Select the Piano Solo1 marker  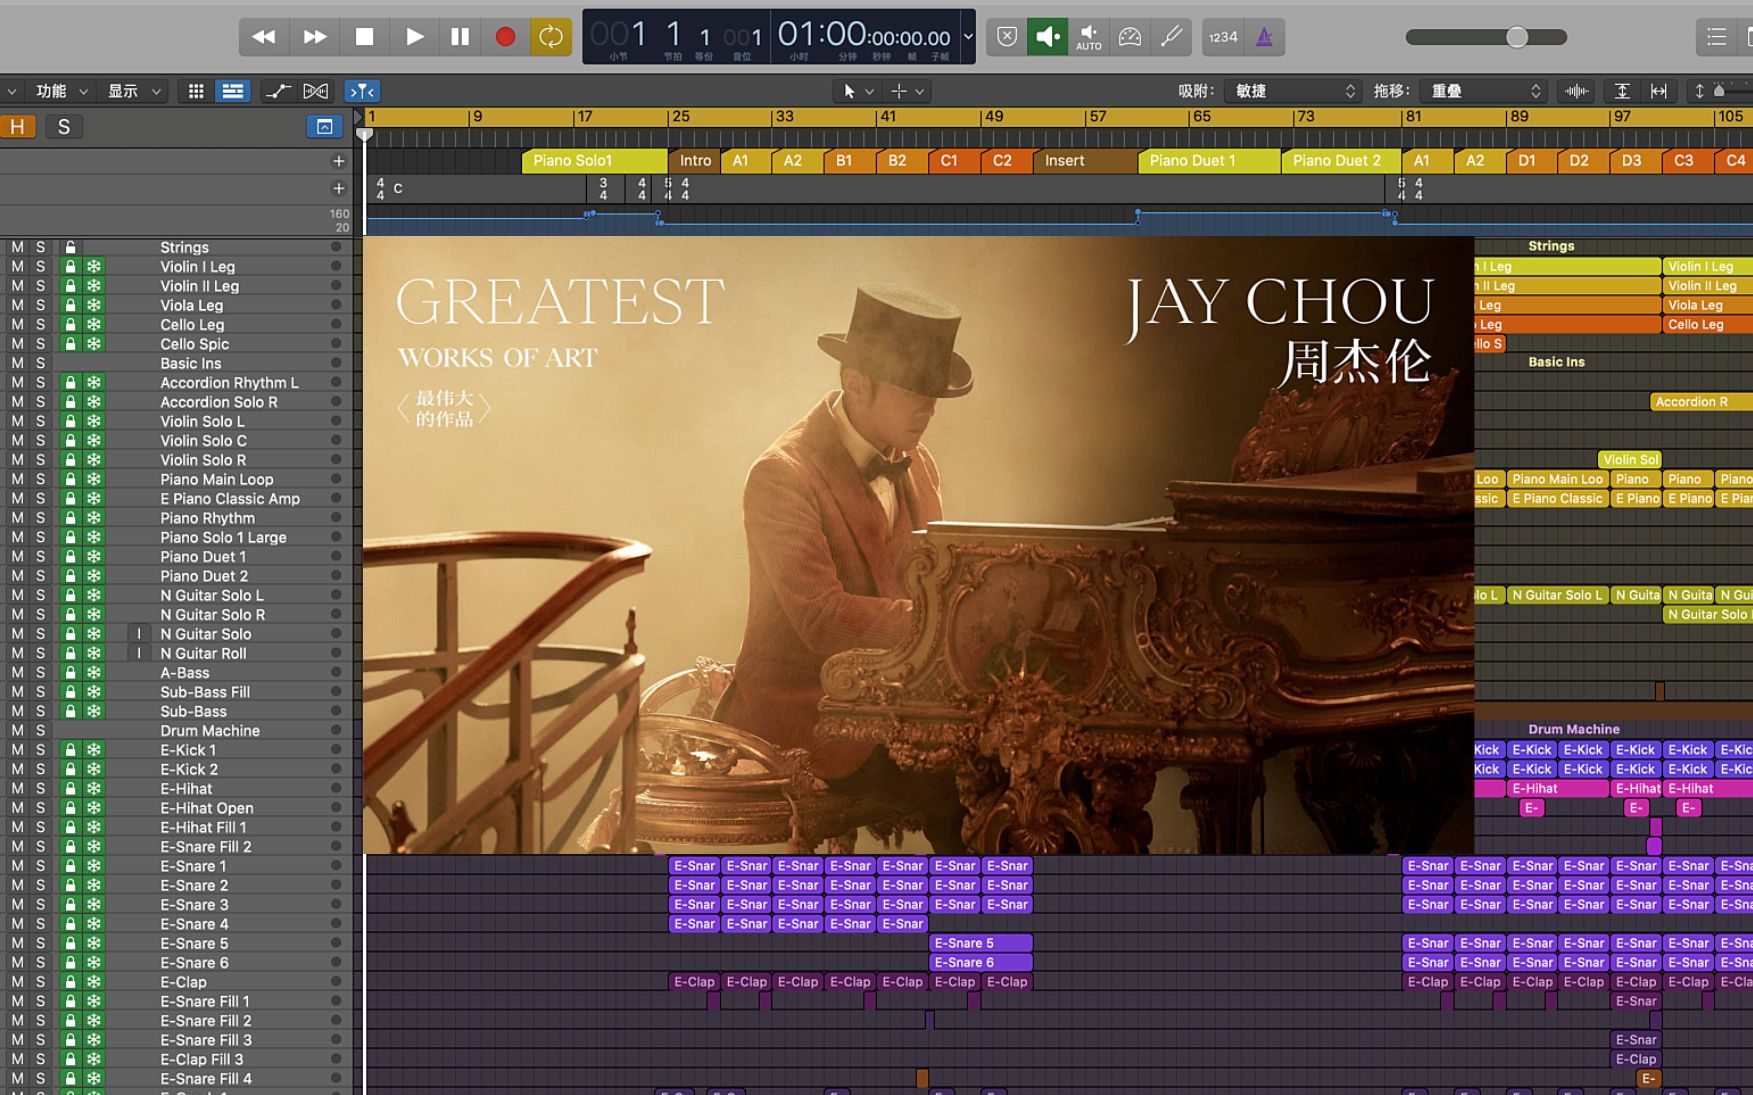(594, 160)
